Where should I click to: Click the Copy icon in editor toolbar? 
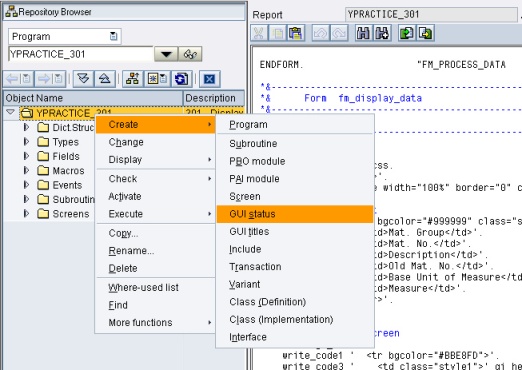277,33
